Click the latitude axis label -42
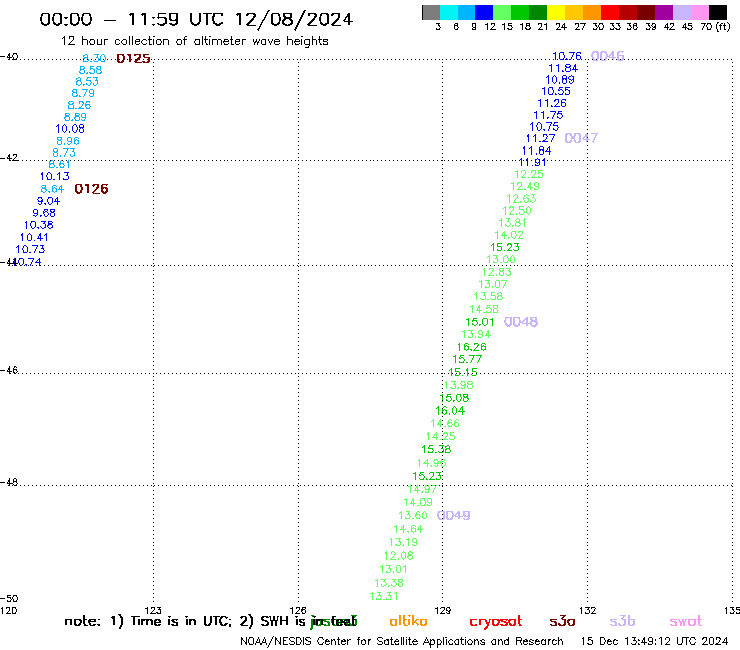The image size is (740, 650). (9, 157)
